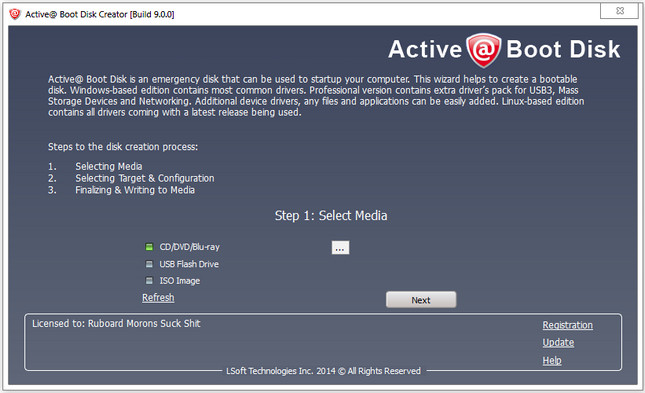The image size is (645, 393).
Task: Choose the USB Flash Drive radio option
Action: coord(182,264)
